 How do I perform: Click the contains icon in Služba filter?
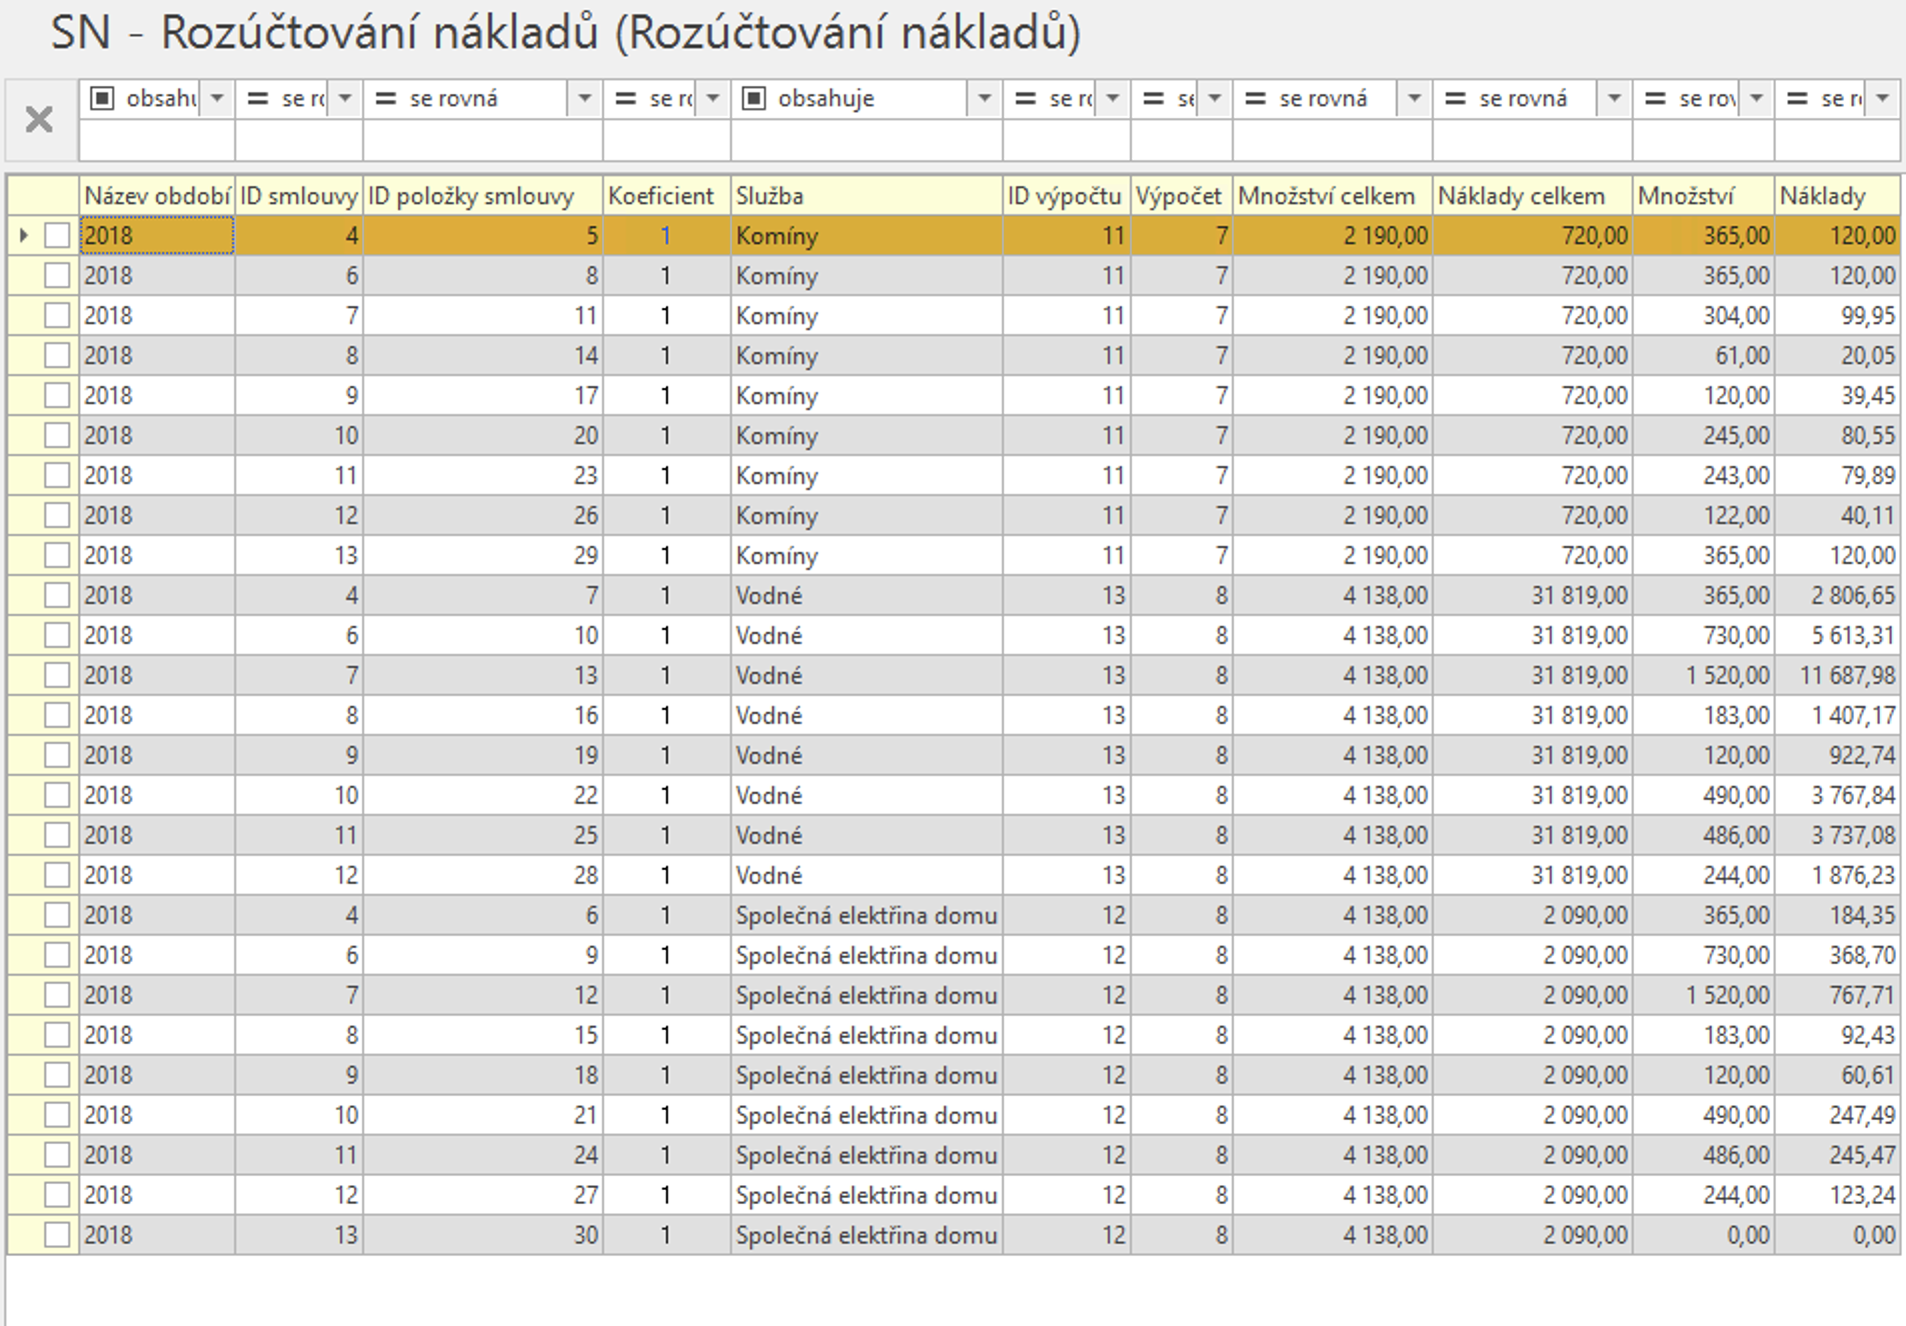754,98
